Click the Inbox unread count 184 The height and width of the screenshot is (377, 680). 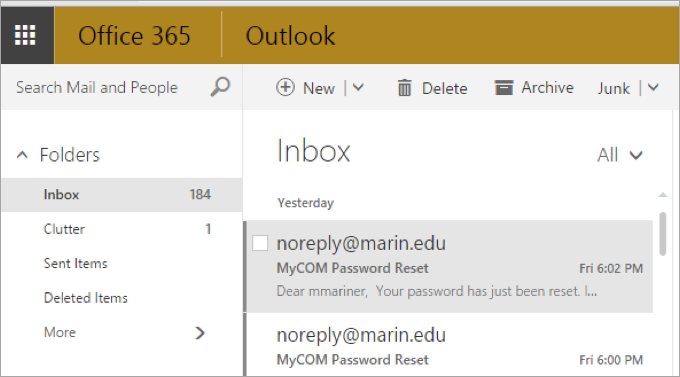coord(200,194)
